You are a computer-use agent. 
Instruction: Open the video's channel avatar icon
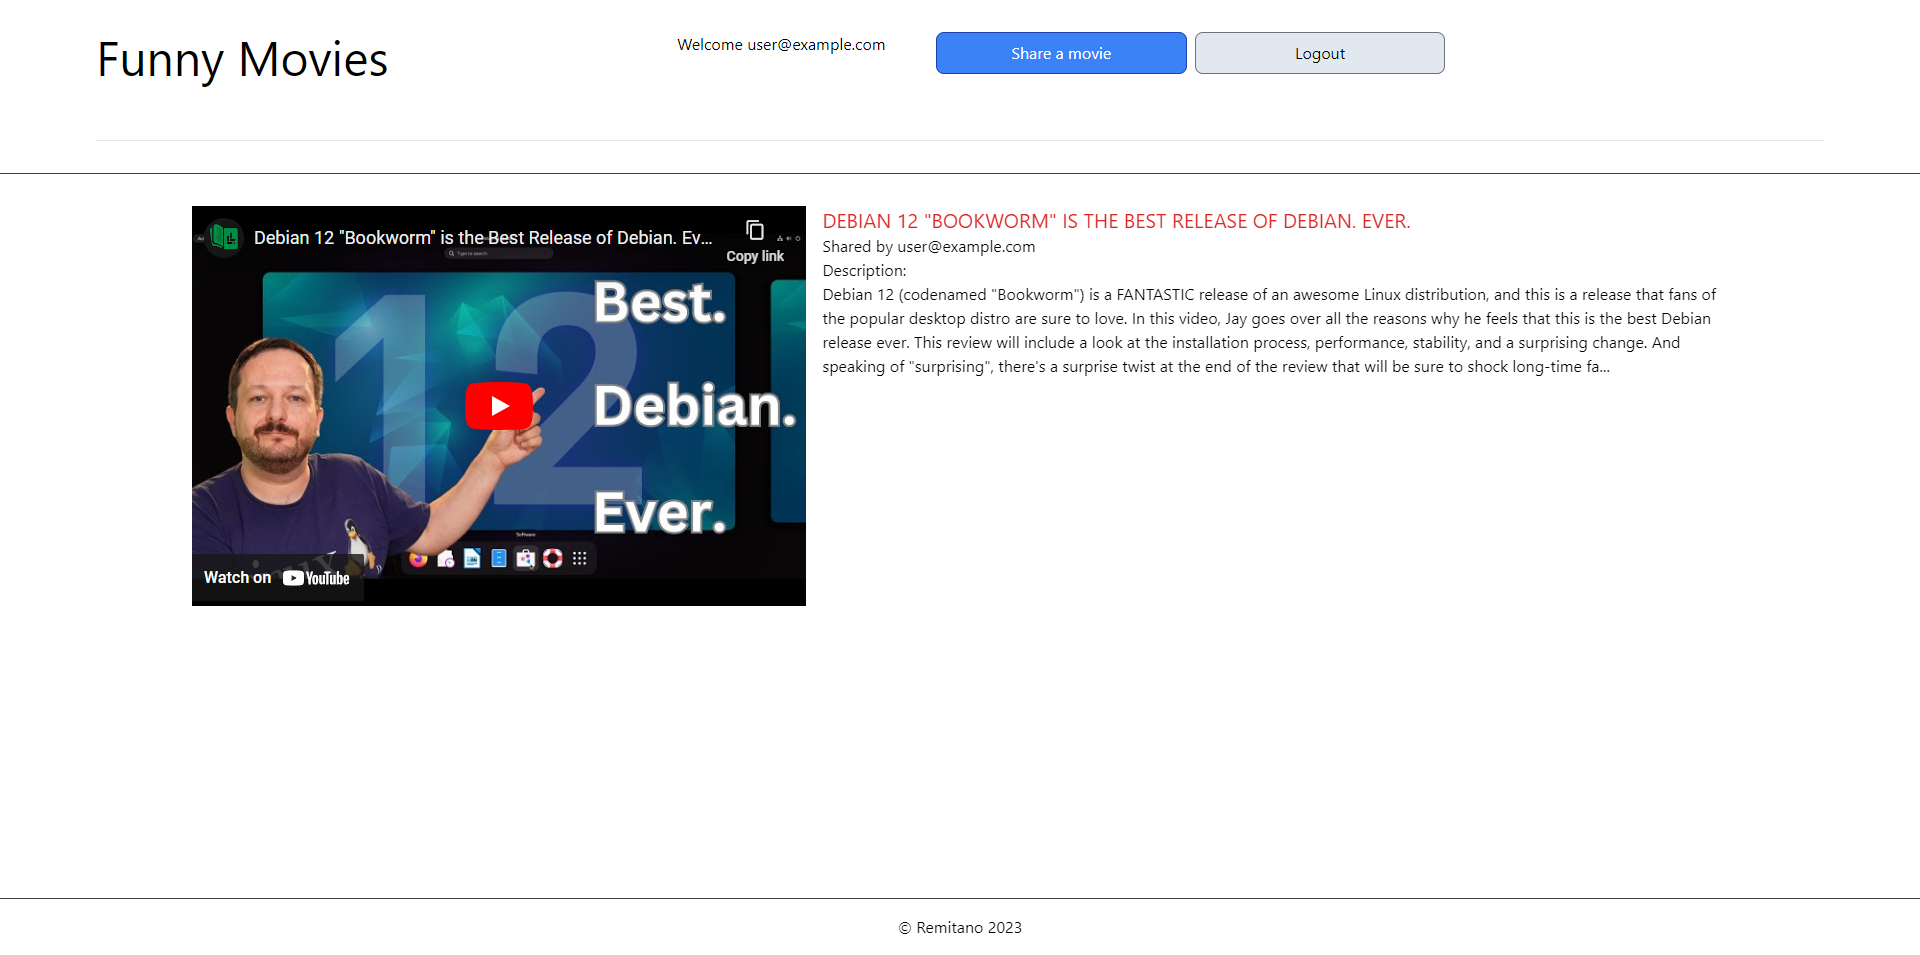coord(224,238)
